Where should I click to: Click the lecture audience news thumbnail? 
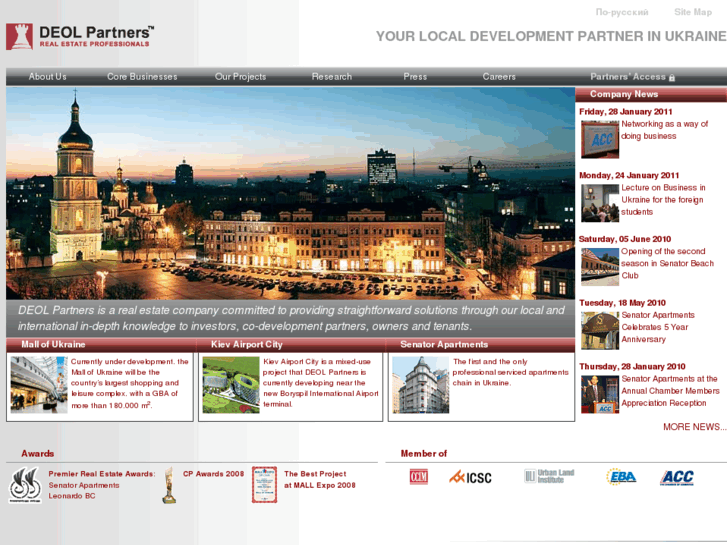point(600,203)
